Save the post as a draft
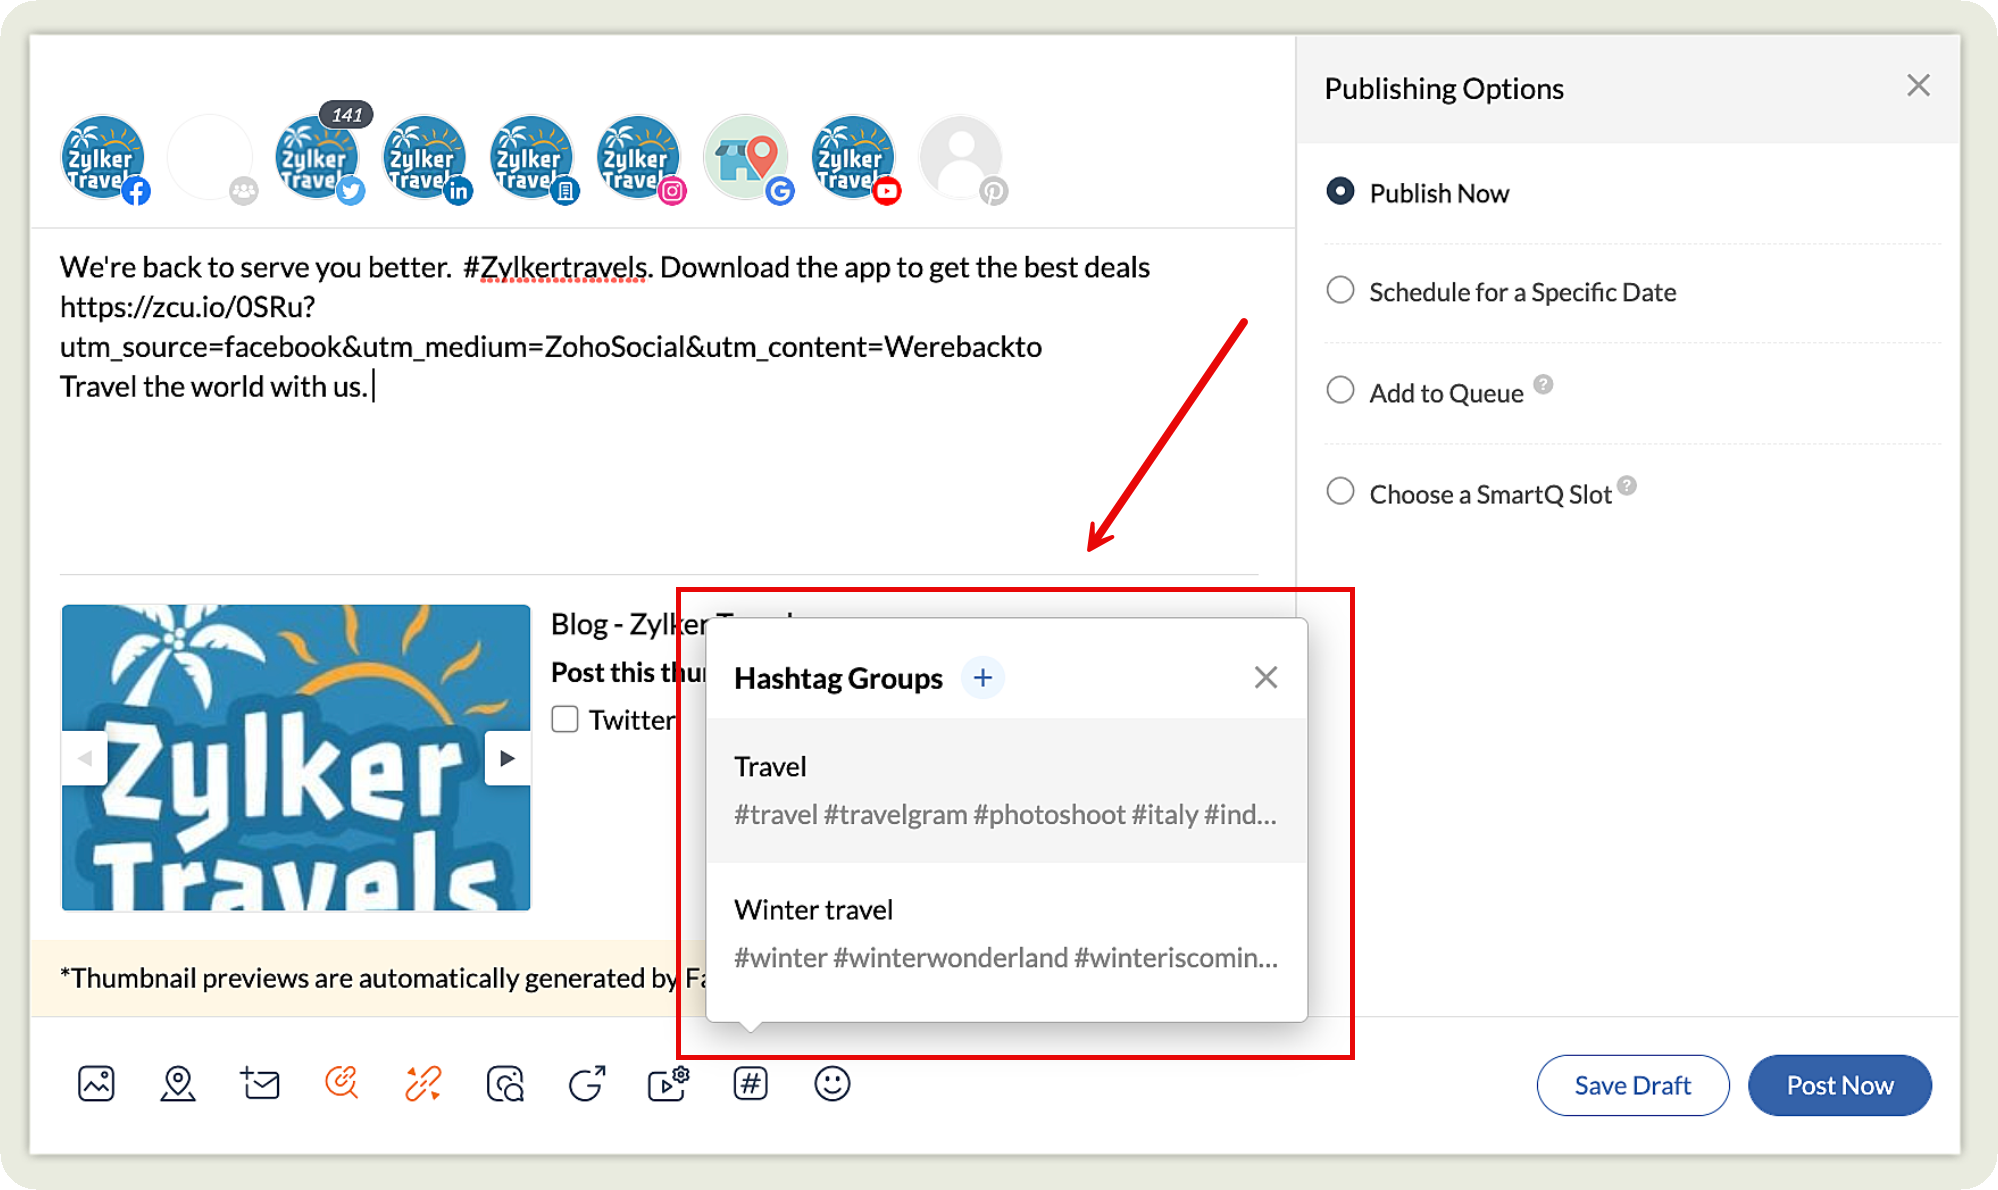Screen dimensions: 1998x1190 point(1633,1085)
